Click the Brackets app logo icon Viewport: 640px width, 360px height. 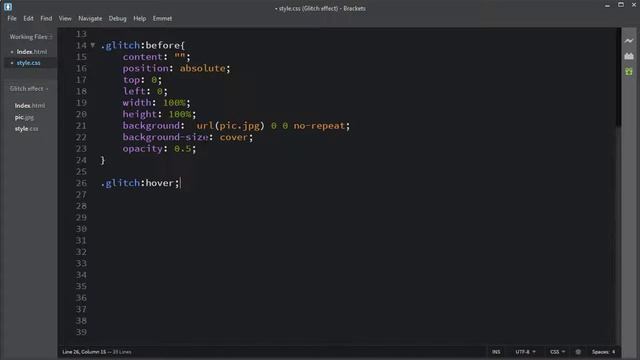click(x=8, y=7)
